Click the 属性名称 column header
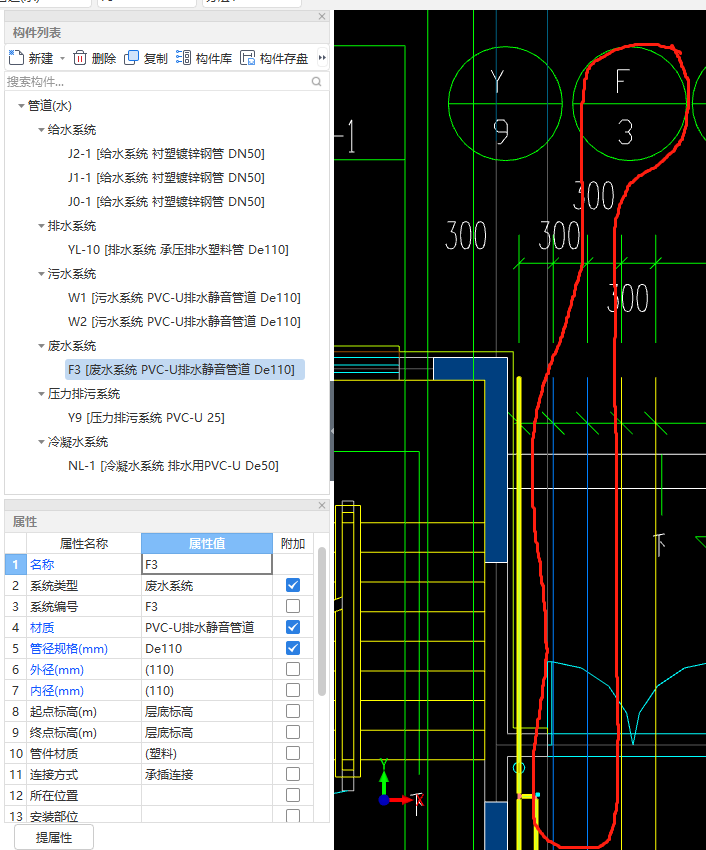 coord(84,543)
